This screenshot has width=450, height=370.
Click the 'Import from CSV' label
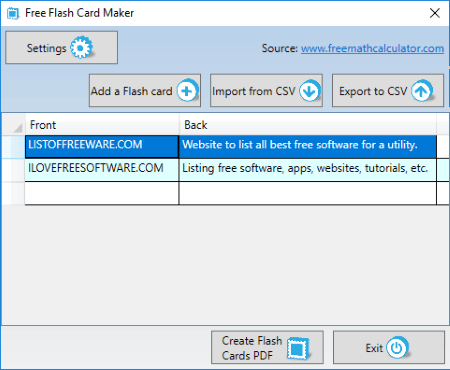254,91
